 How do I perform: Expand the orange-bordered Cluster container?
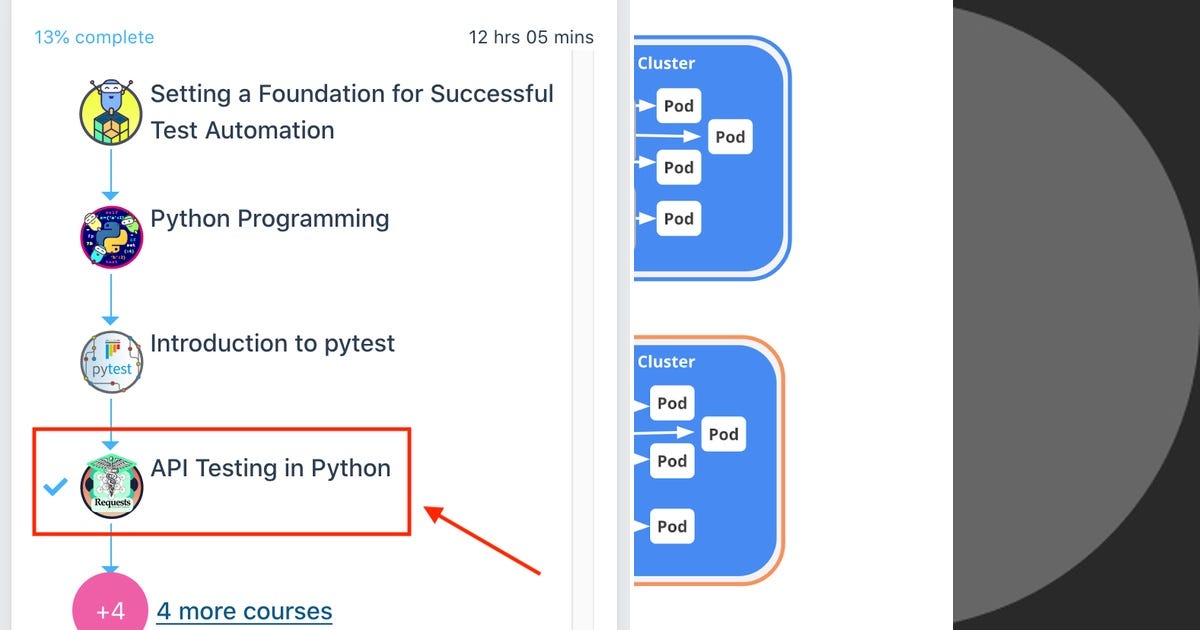(x=705, y=455)
